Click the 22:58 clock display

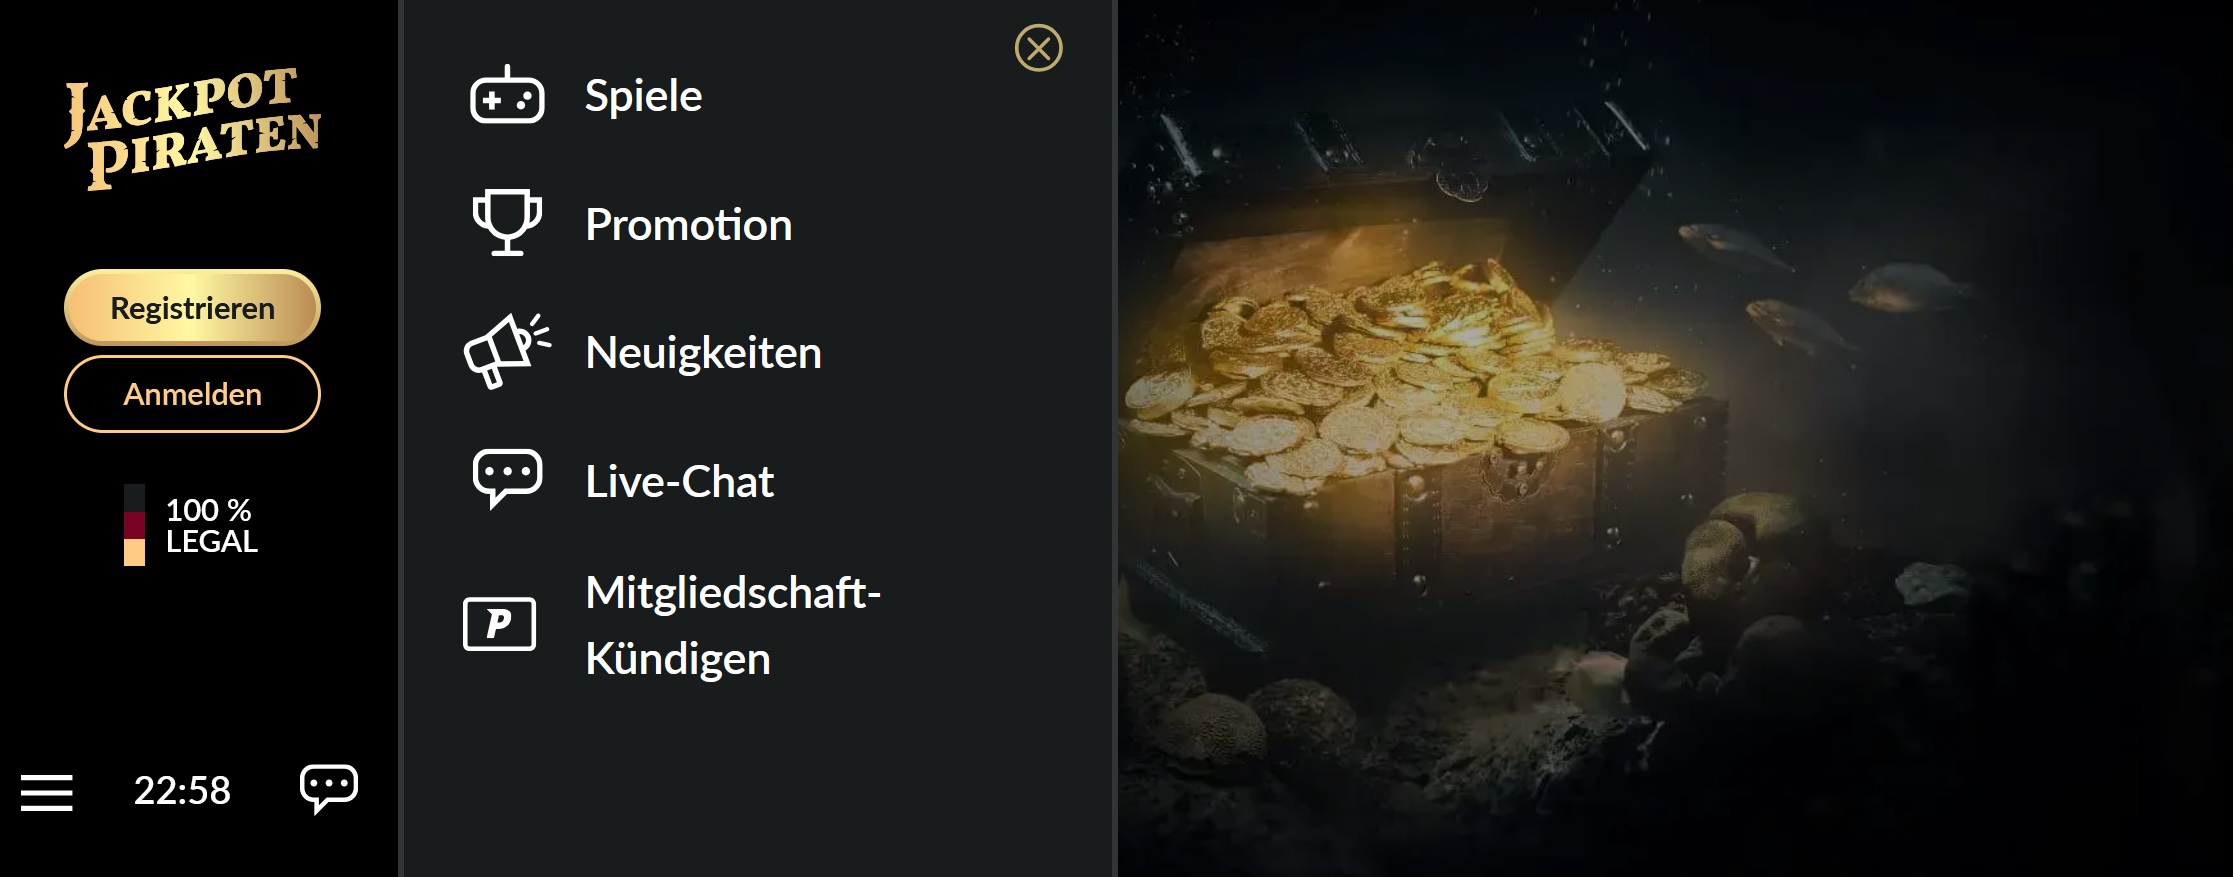tap(182, 790)
